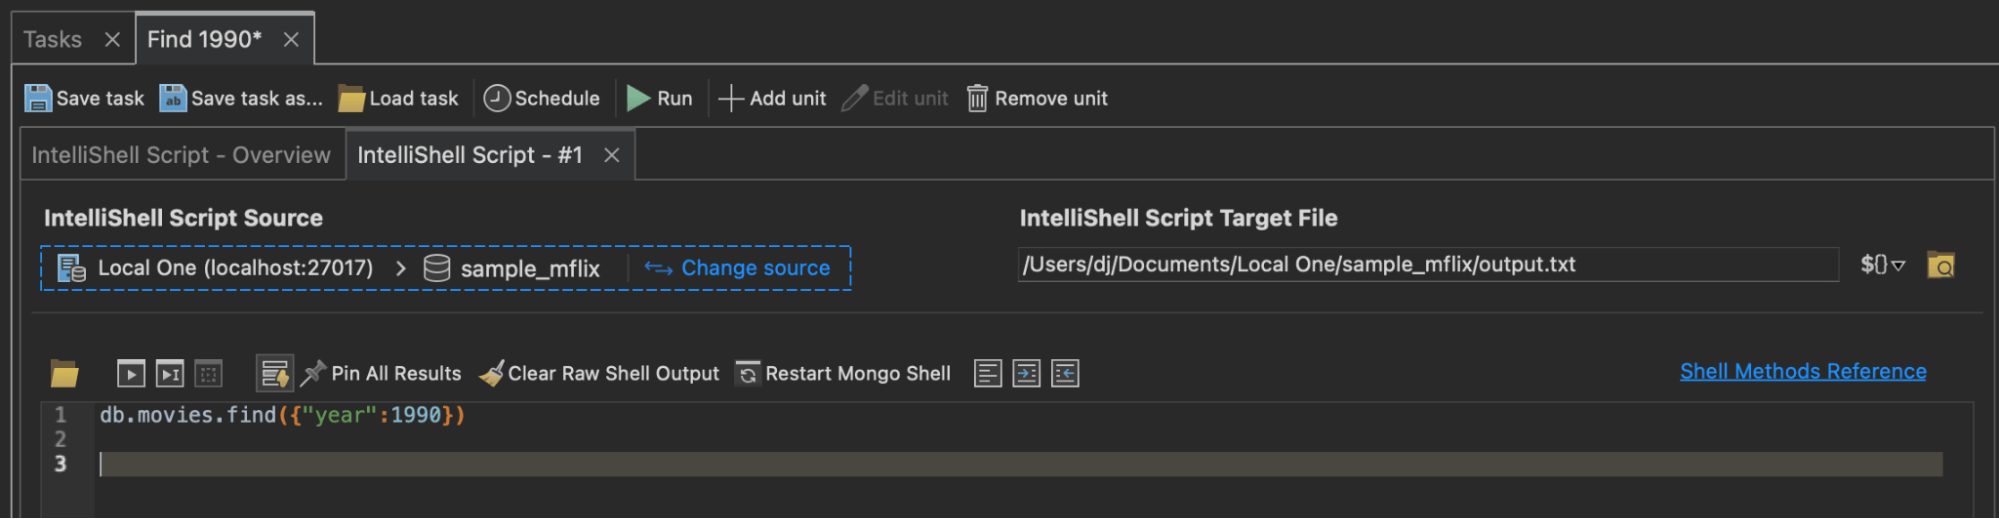
Task: Run the task with green play button
Action: point(639,98)
